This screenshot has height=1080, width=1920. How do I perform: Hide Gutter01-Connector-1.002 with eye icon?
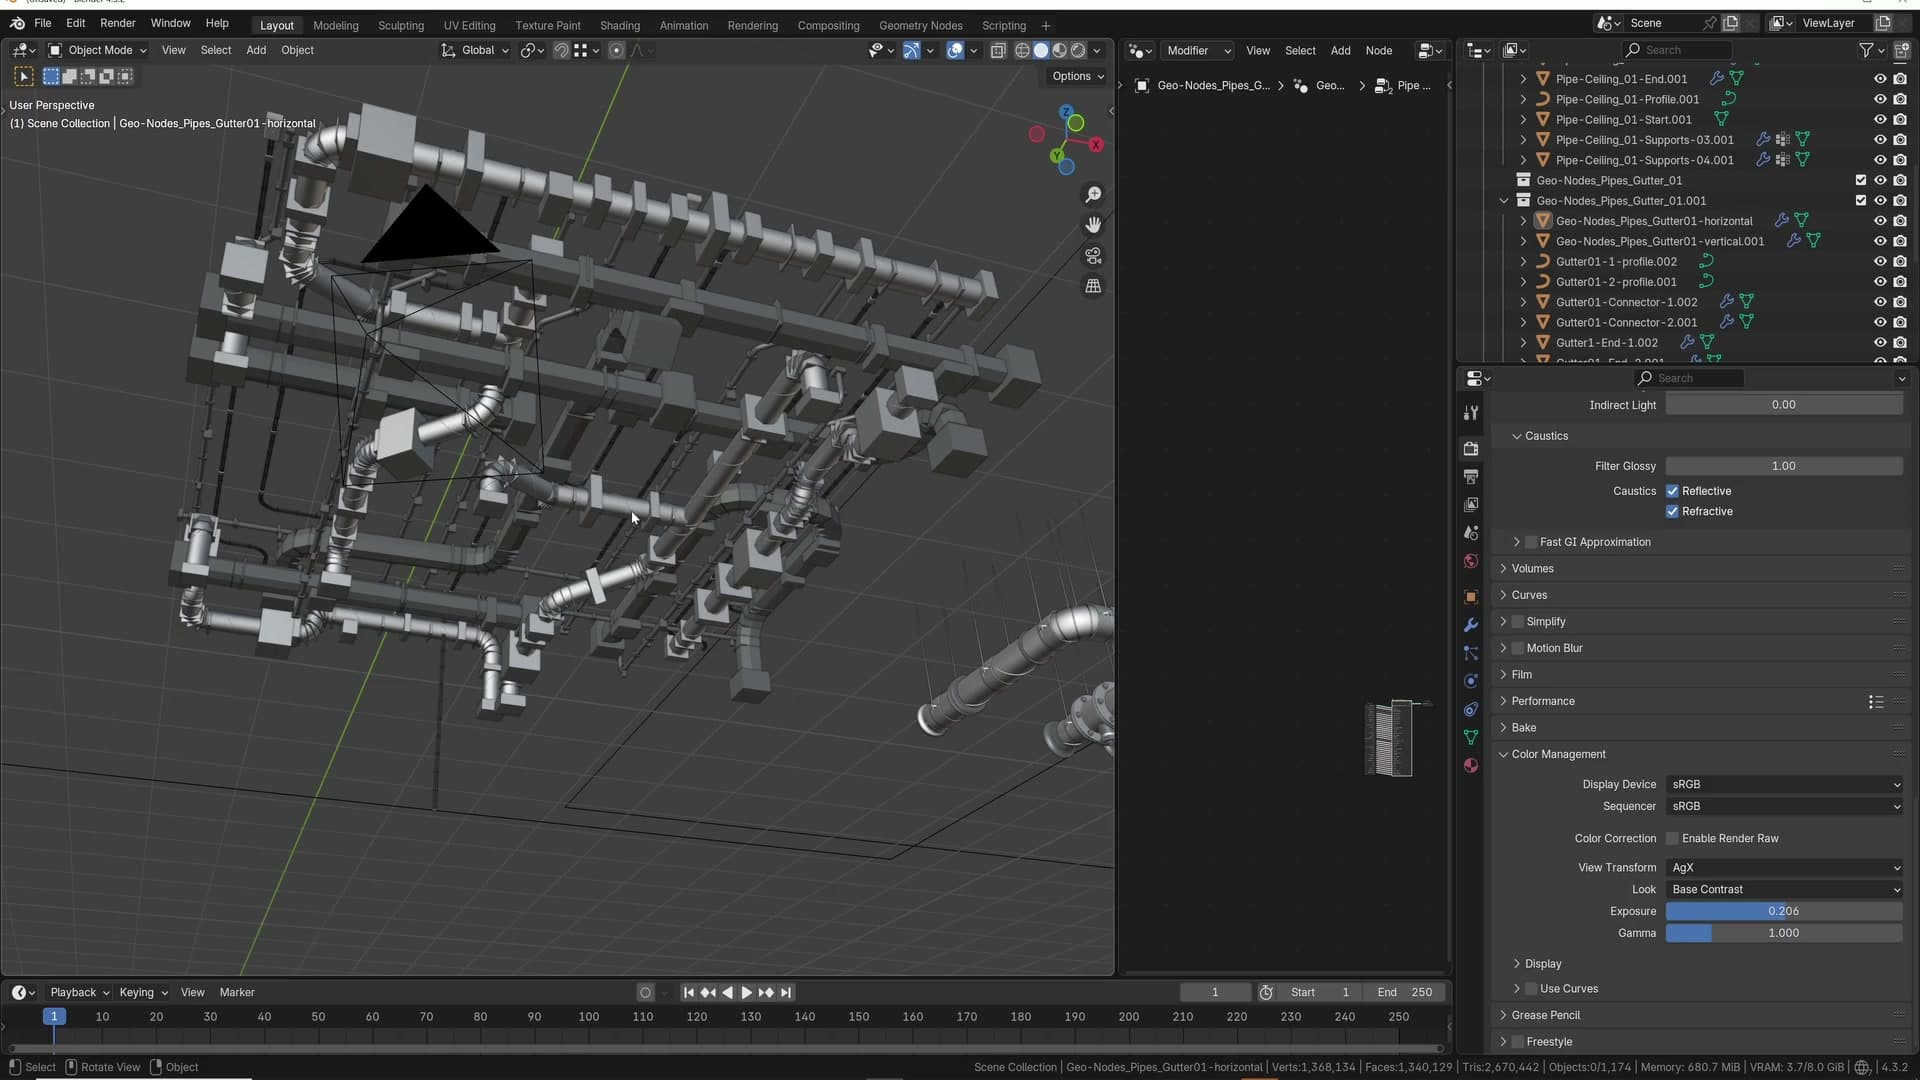click(1880, 302)
